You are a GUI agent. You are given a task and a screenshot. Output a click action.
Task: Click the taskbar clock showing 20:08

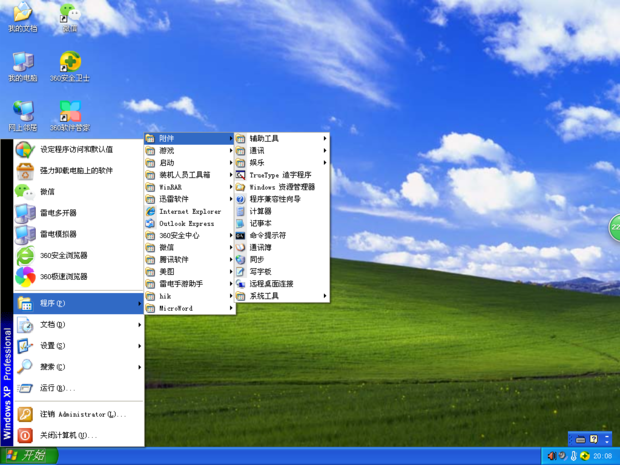(x=603, y=456)
